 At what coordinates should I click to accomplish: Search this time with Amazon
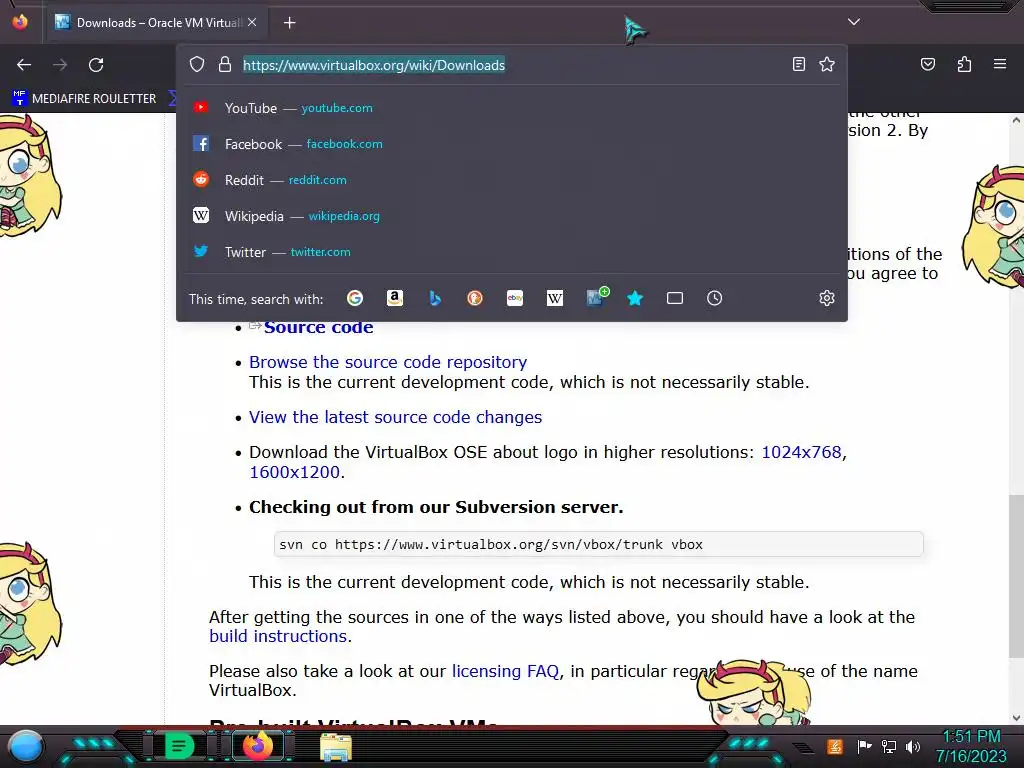tap(394, 298)
